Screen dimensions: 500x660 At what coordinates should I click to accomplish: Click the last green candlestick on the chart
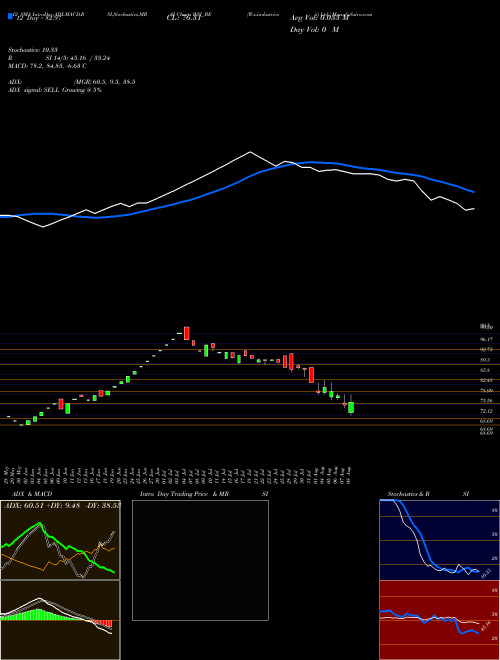351,407
